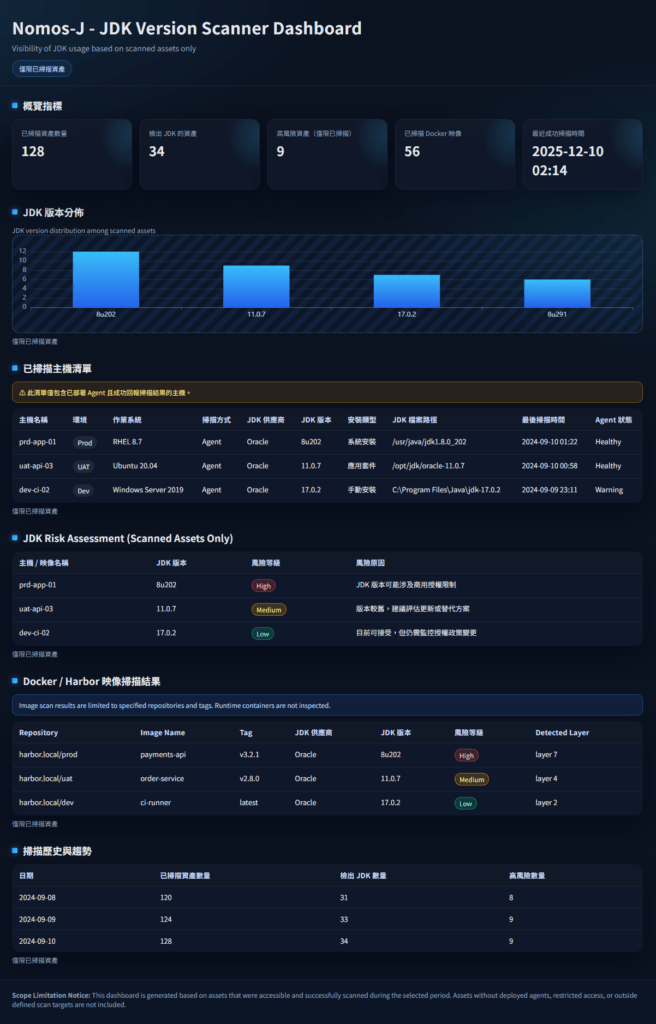Click the blue marker beside JDK 版本分佈 heading
Viewport: 656px width, 1024px height.
[x=15, y=213]
